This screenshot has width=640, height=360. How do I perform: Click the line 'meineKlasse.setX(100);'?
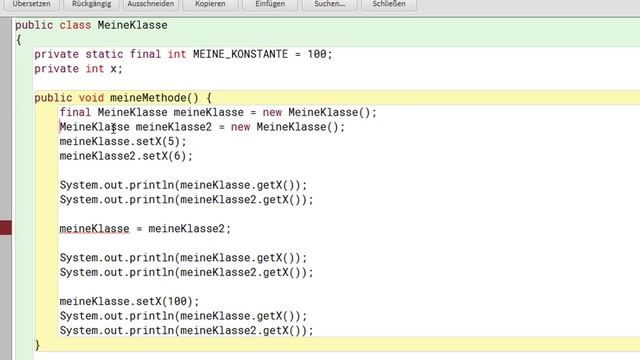click(x=129, y=301)
